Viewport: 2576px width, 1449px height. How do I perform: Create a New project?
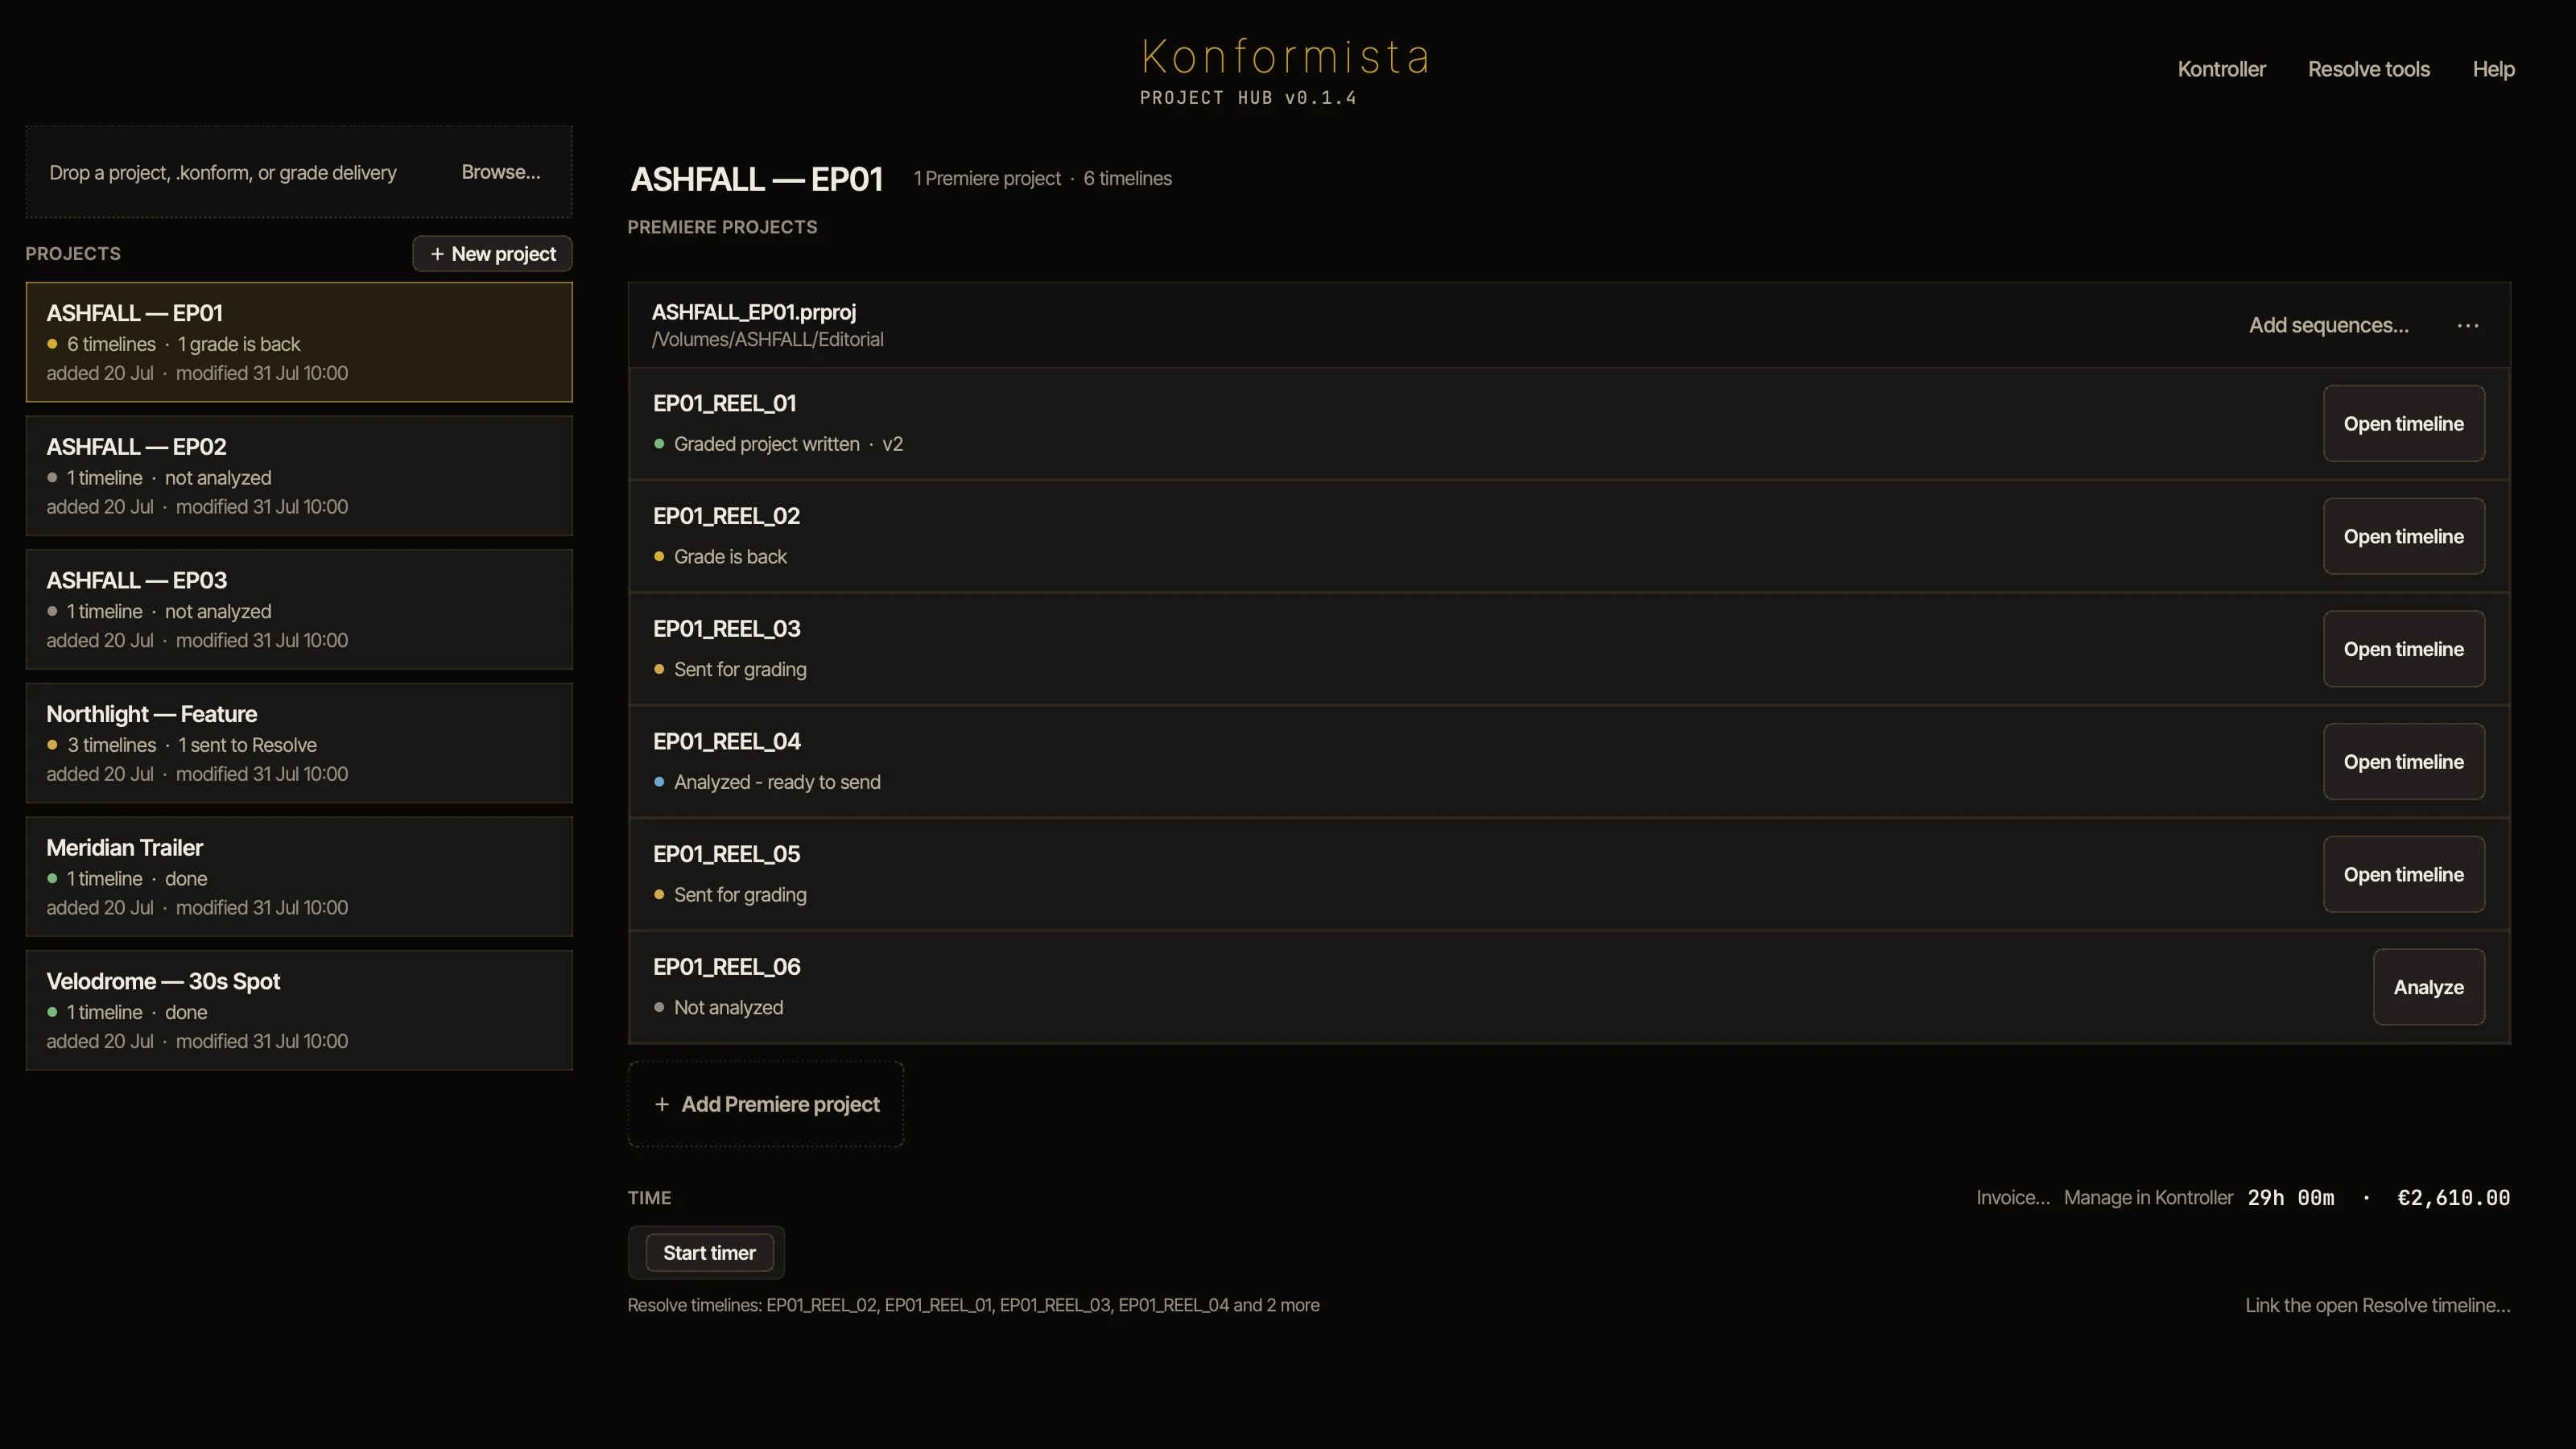(492, 254)
